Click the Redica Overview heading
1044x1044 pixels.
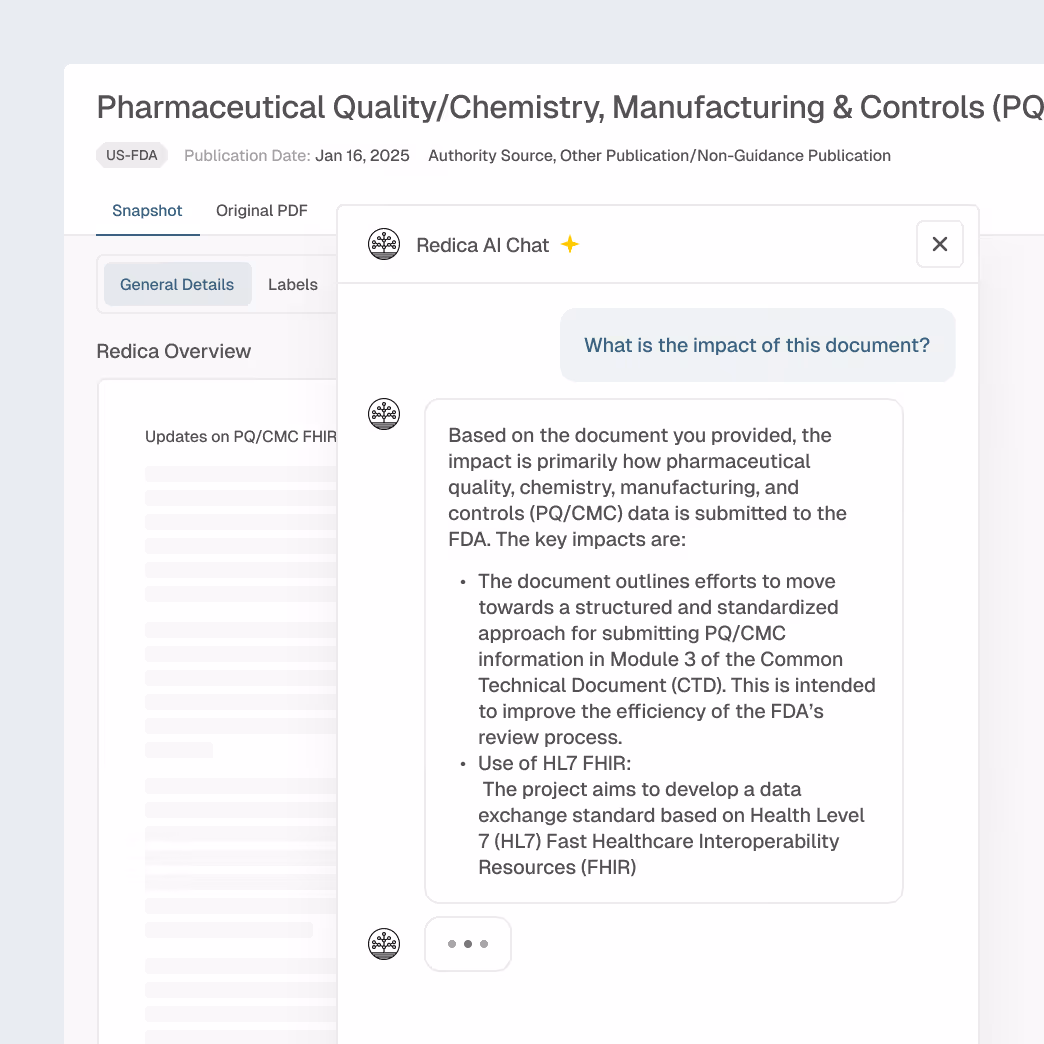click(173, 351)
